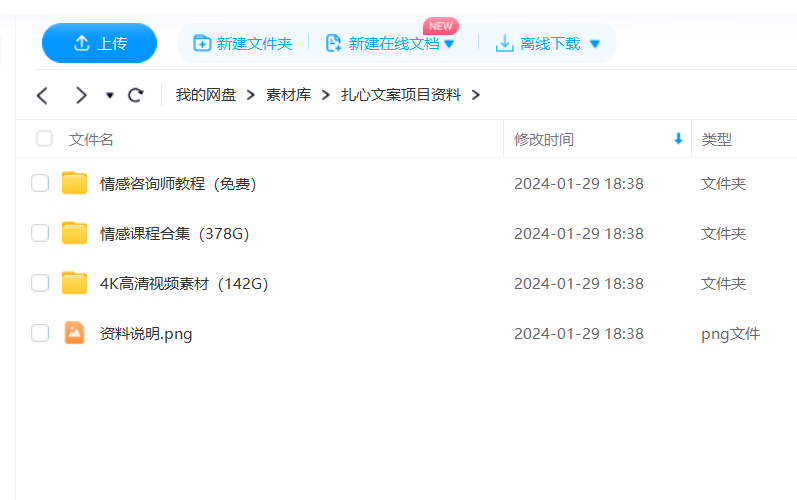Open the 情感咨询师教程 folder icon
The width and height of the screenshot is (797, 500).
pyautogui.click(x=74, y=183)
